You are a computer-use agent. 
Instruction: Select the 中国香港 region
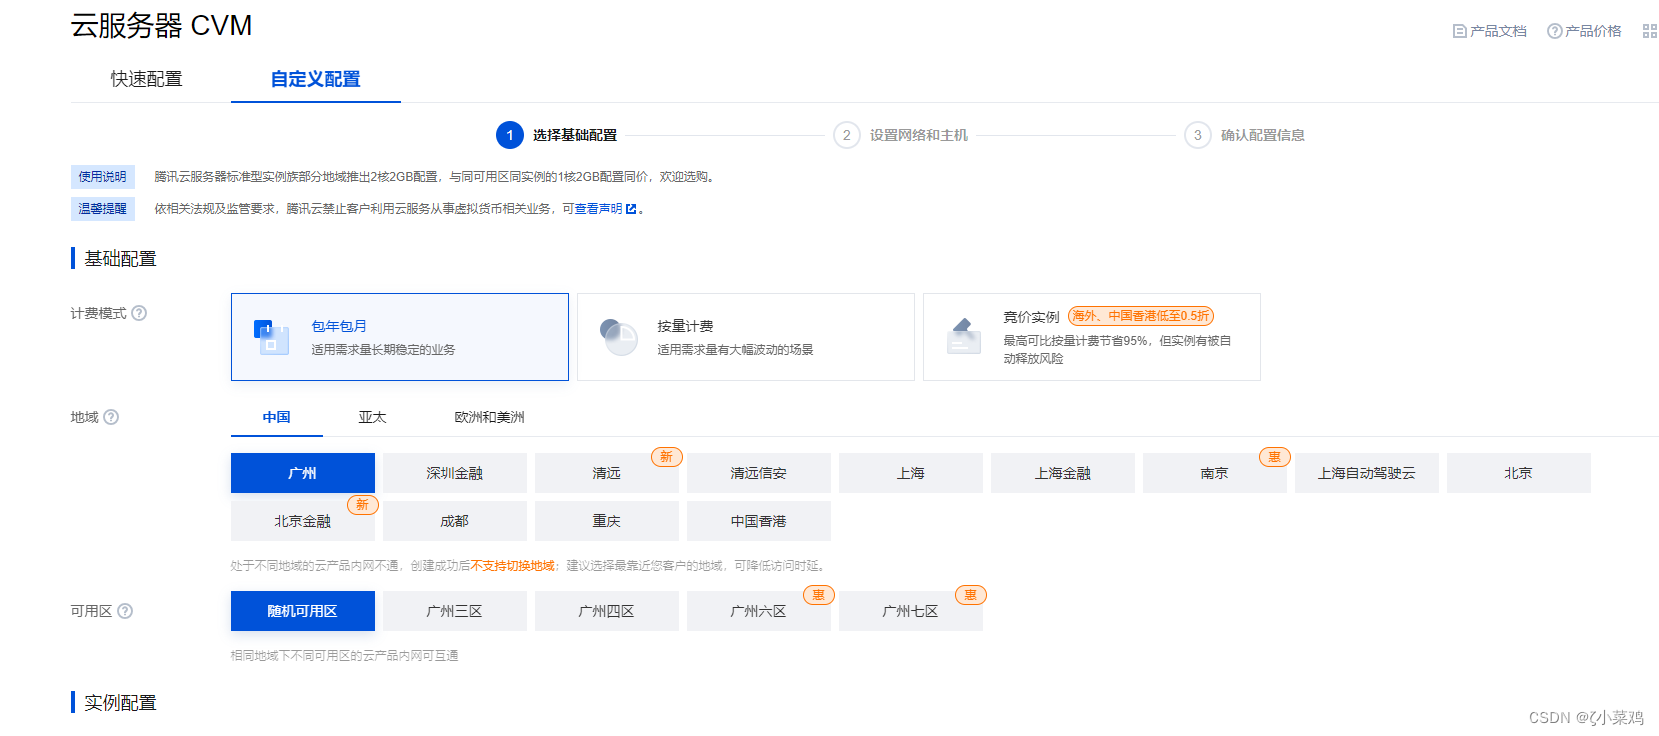pos(759,521)
